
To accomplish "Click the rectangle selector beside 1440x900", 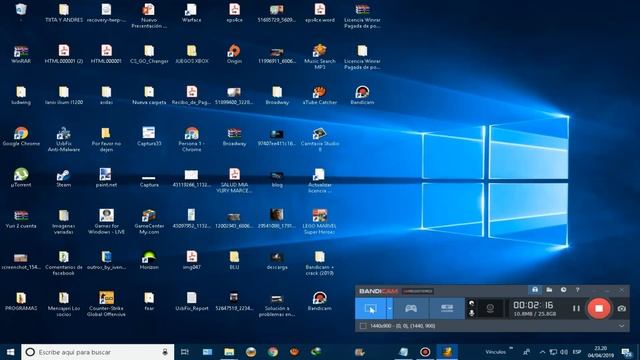I will [x=363, y=326].
